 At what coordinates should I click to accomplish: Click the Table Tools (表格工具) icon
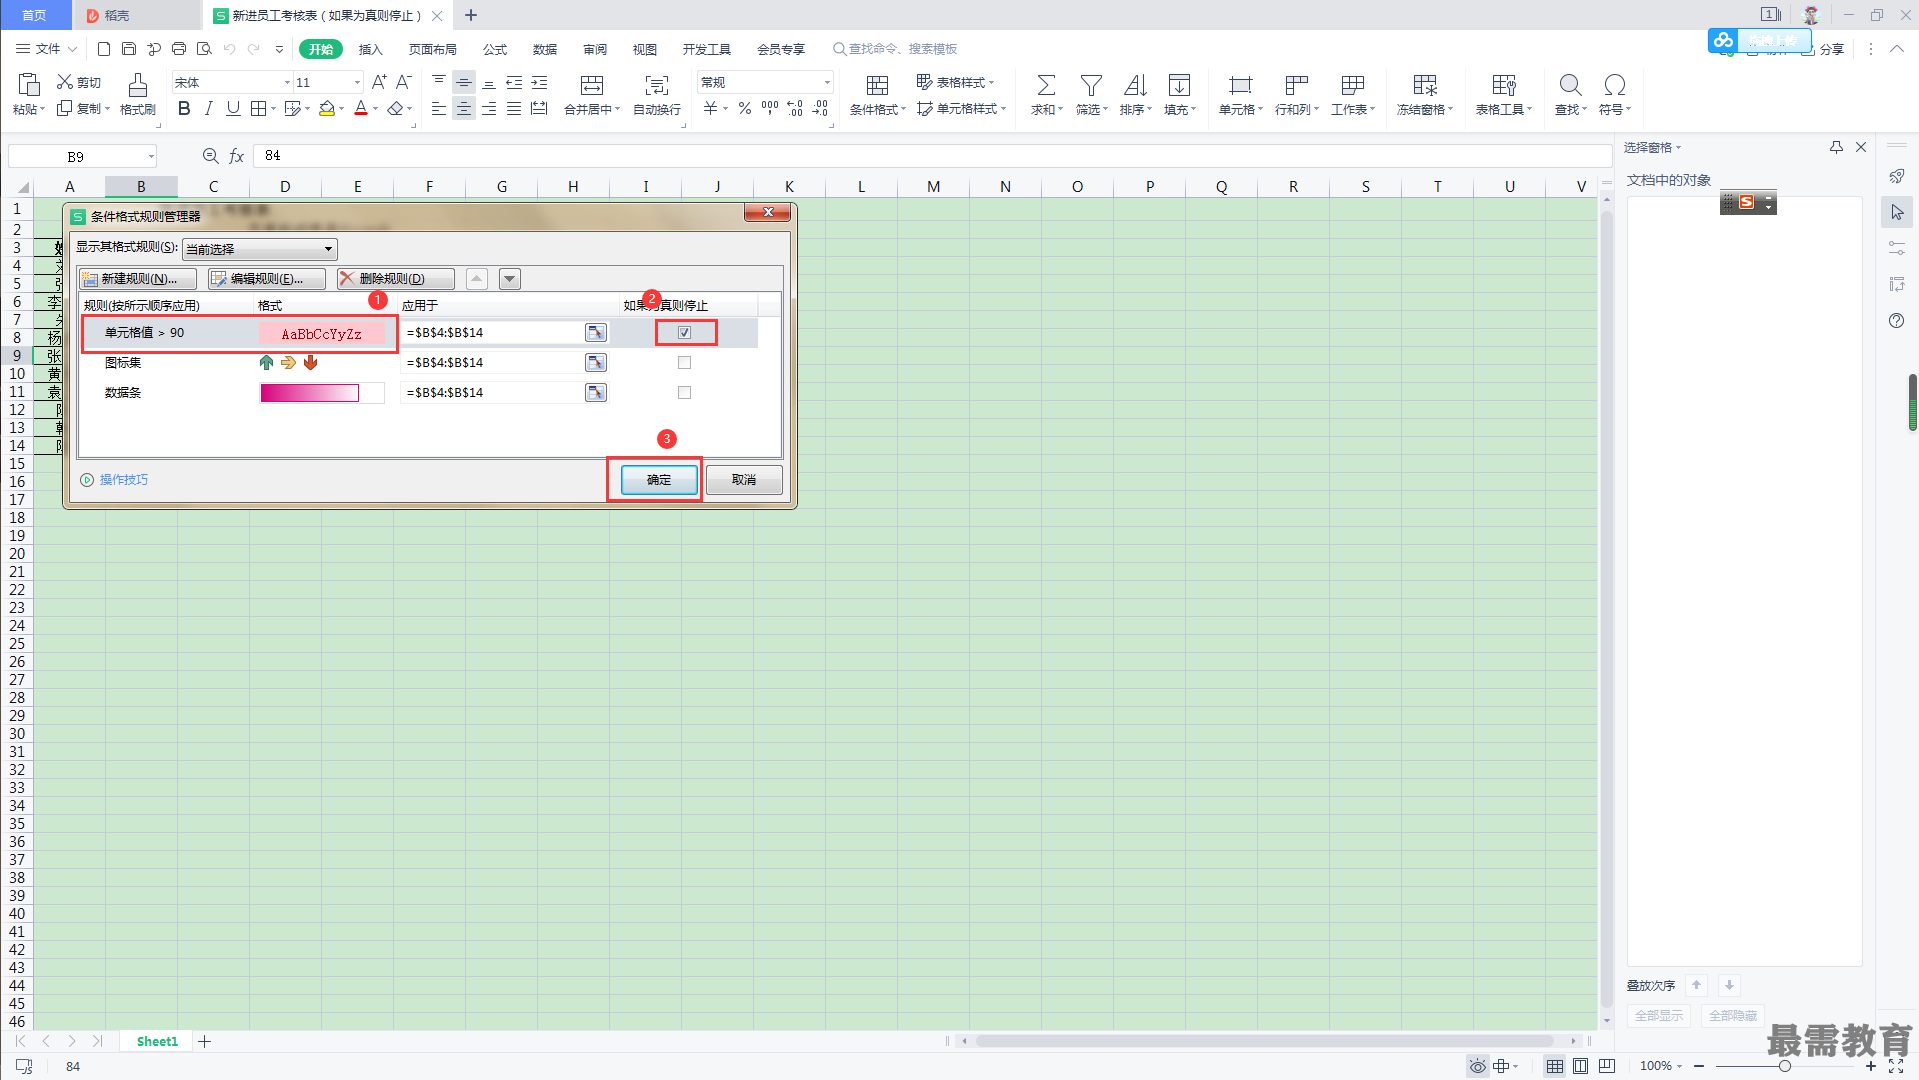(x=1503, y=85)
